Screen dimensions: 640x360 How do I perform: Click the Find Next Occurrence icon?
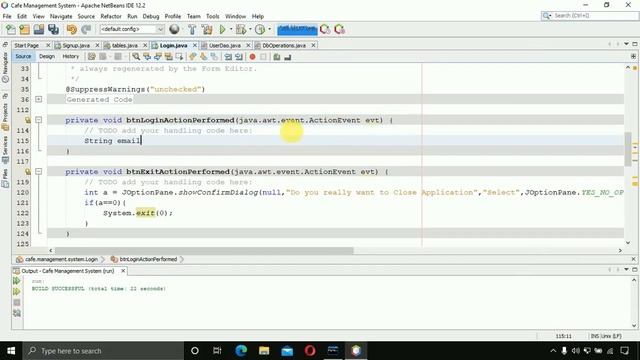[x=158, y=57]
